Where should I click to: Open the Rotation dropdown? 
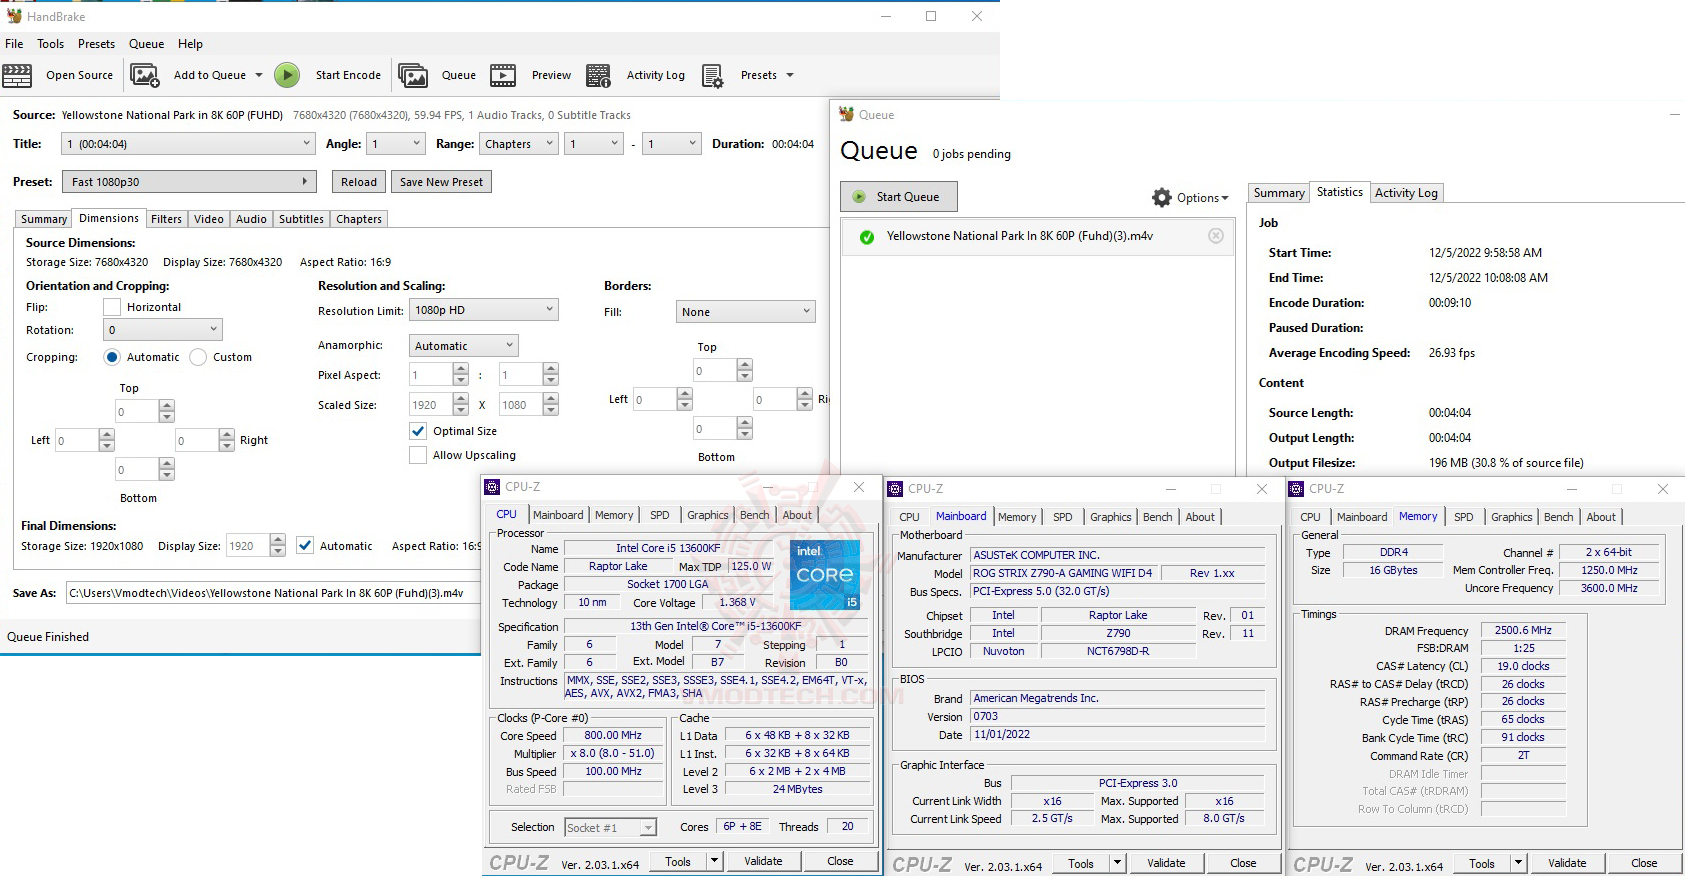pyautogui.click(x=163, y=330)
